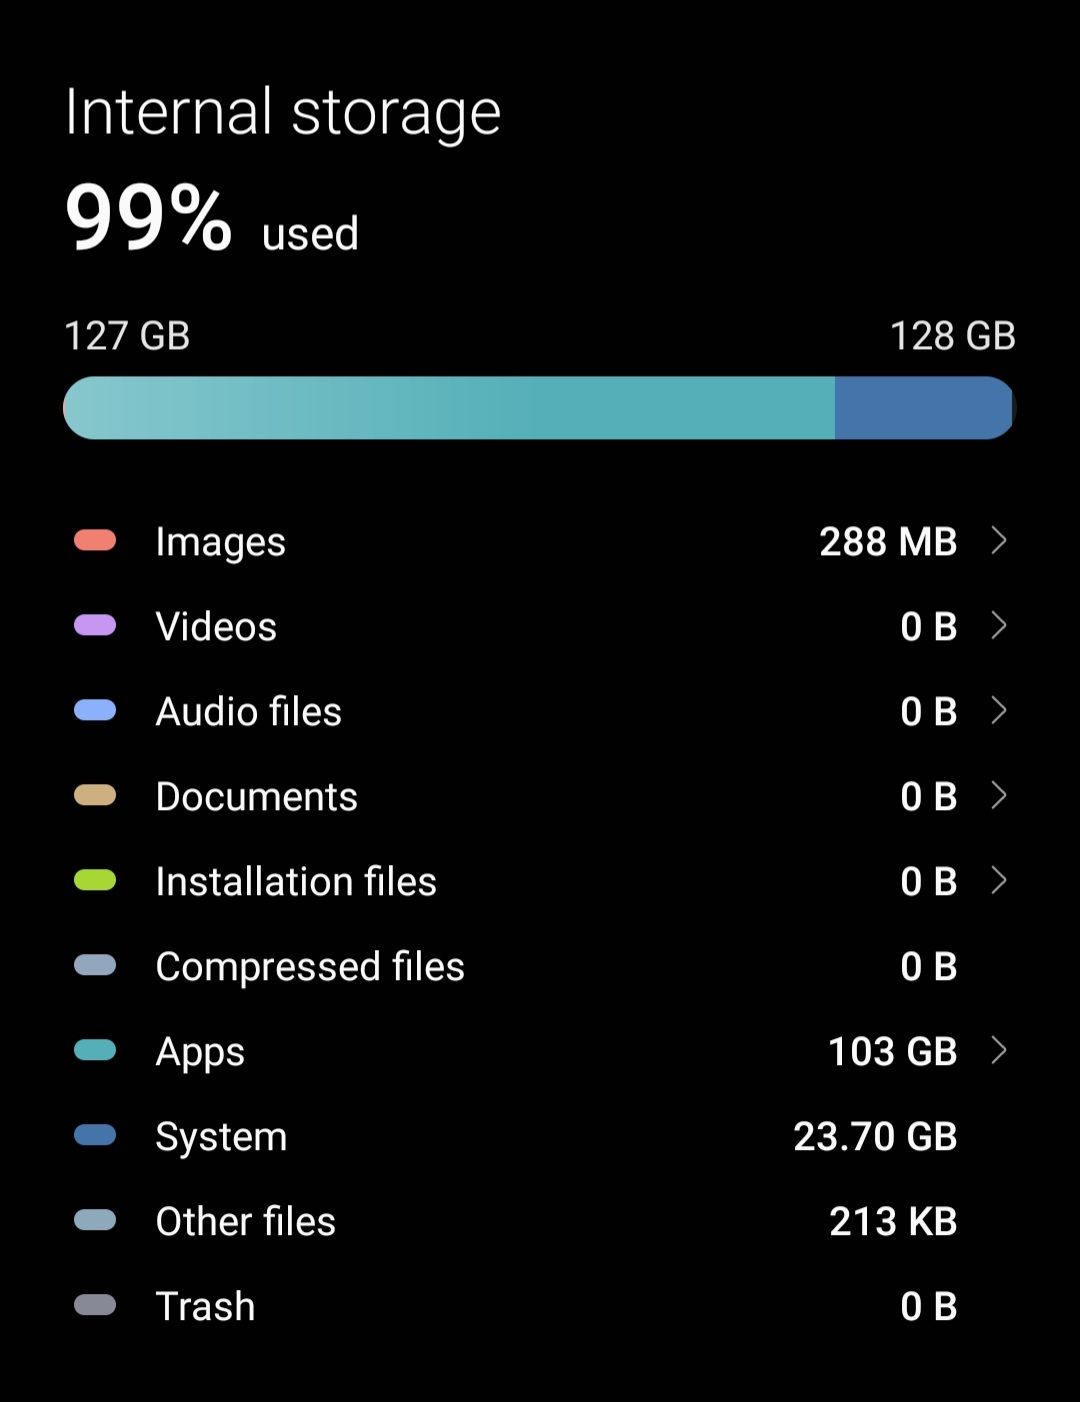1080x1402 pixels.
Task: Click the Compressed files color indicator
Action: (x=95, y=966)
